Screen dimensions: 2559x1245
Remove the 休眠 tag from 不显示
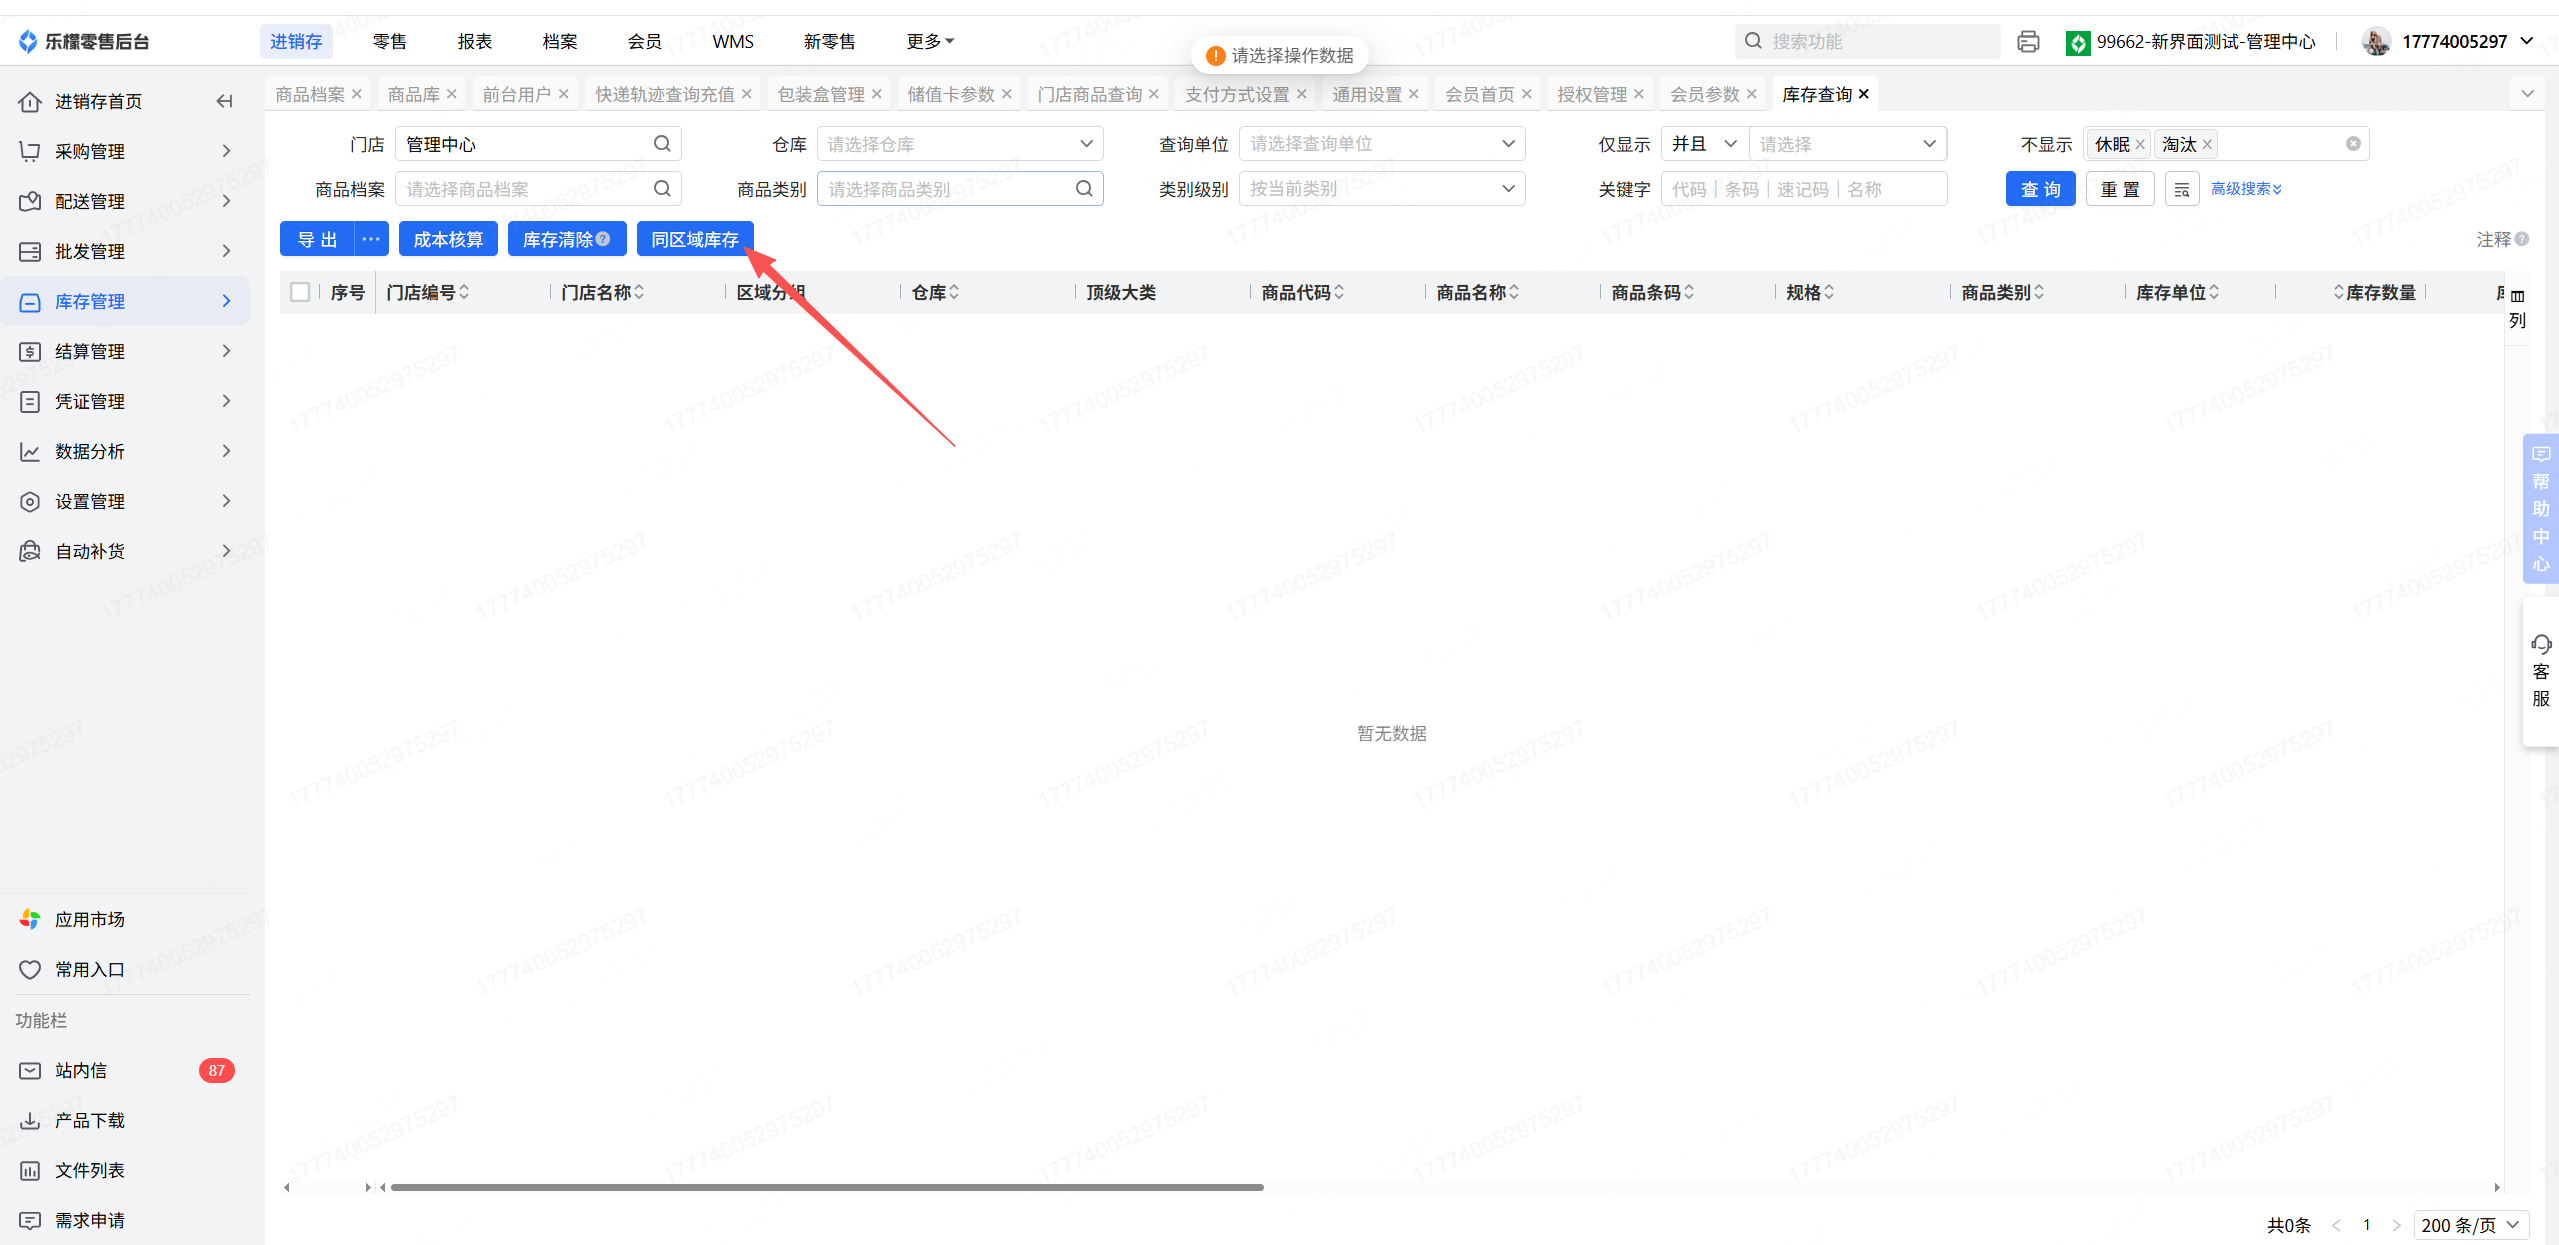pos(2140,145)
